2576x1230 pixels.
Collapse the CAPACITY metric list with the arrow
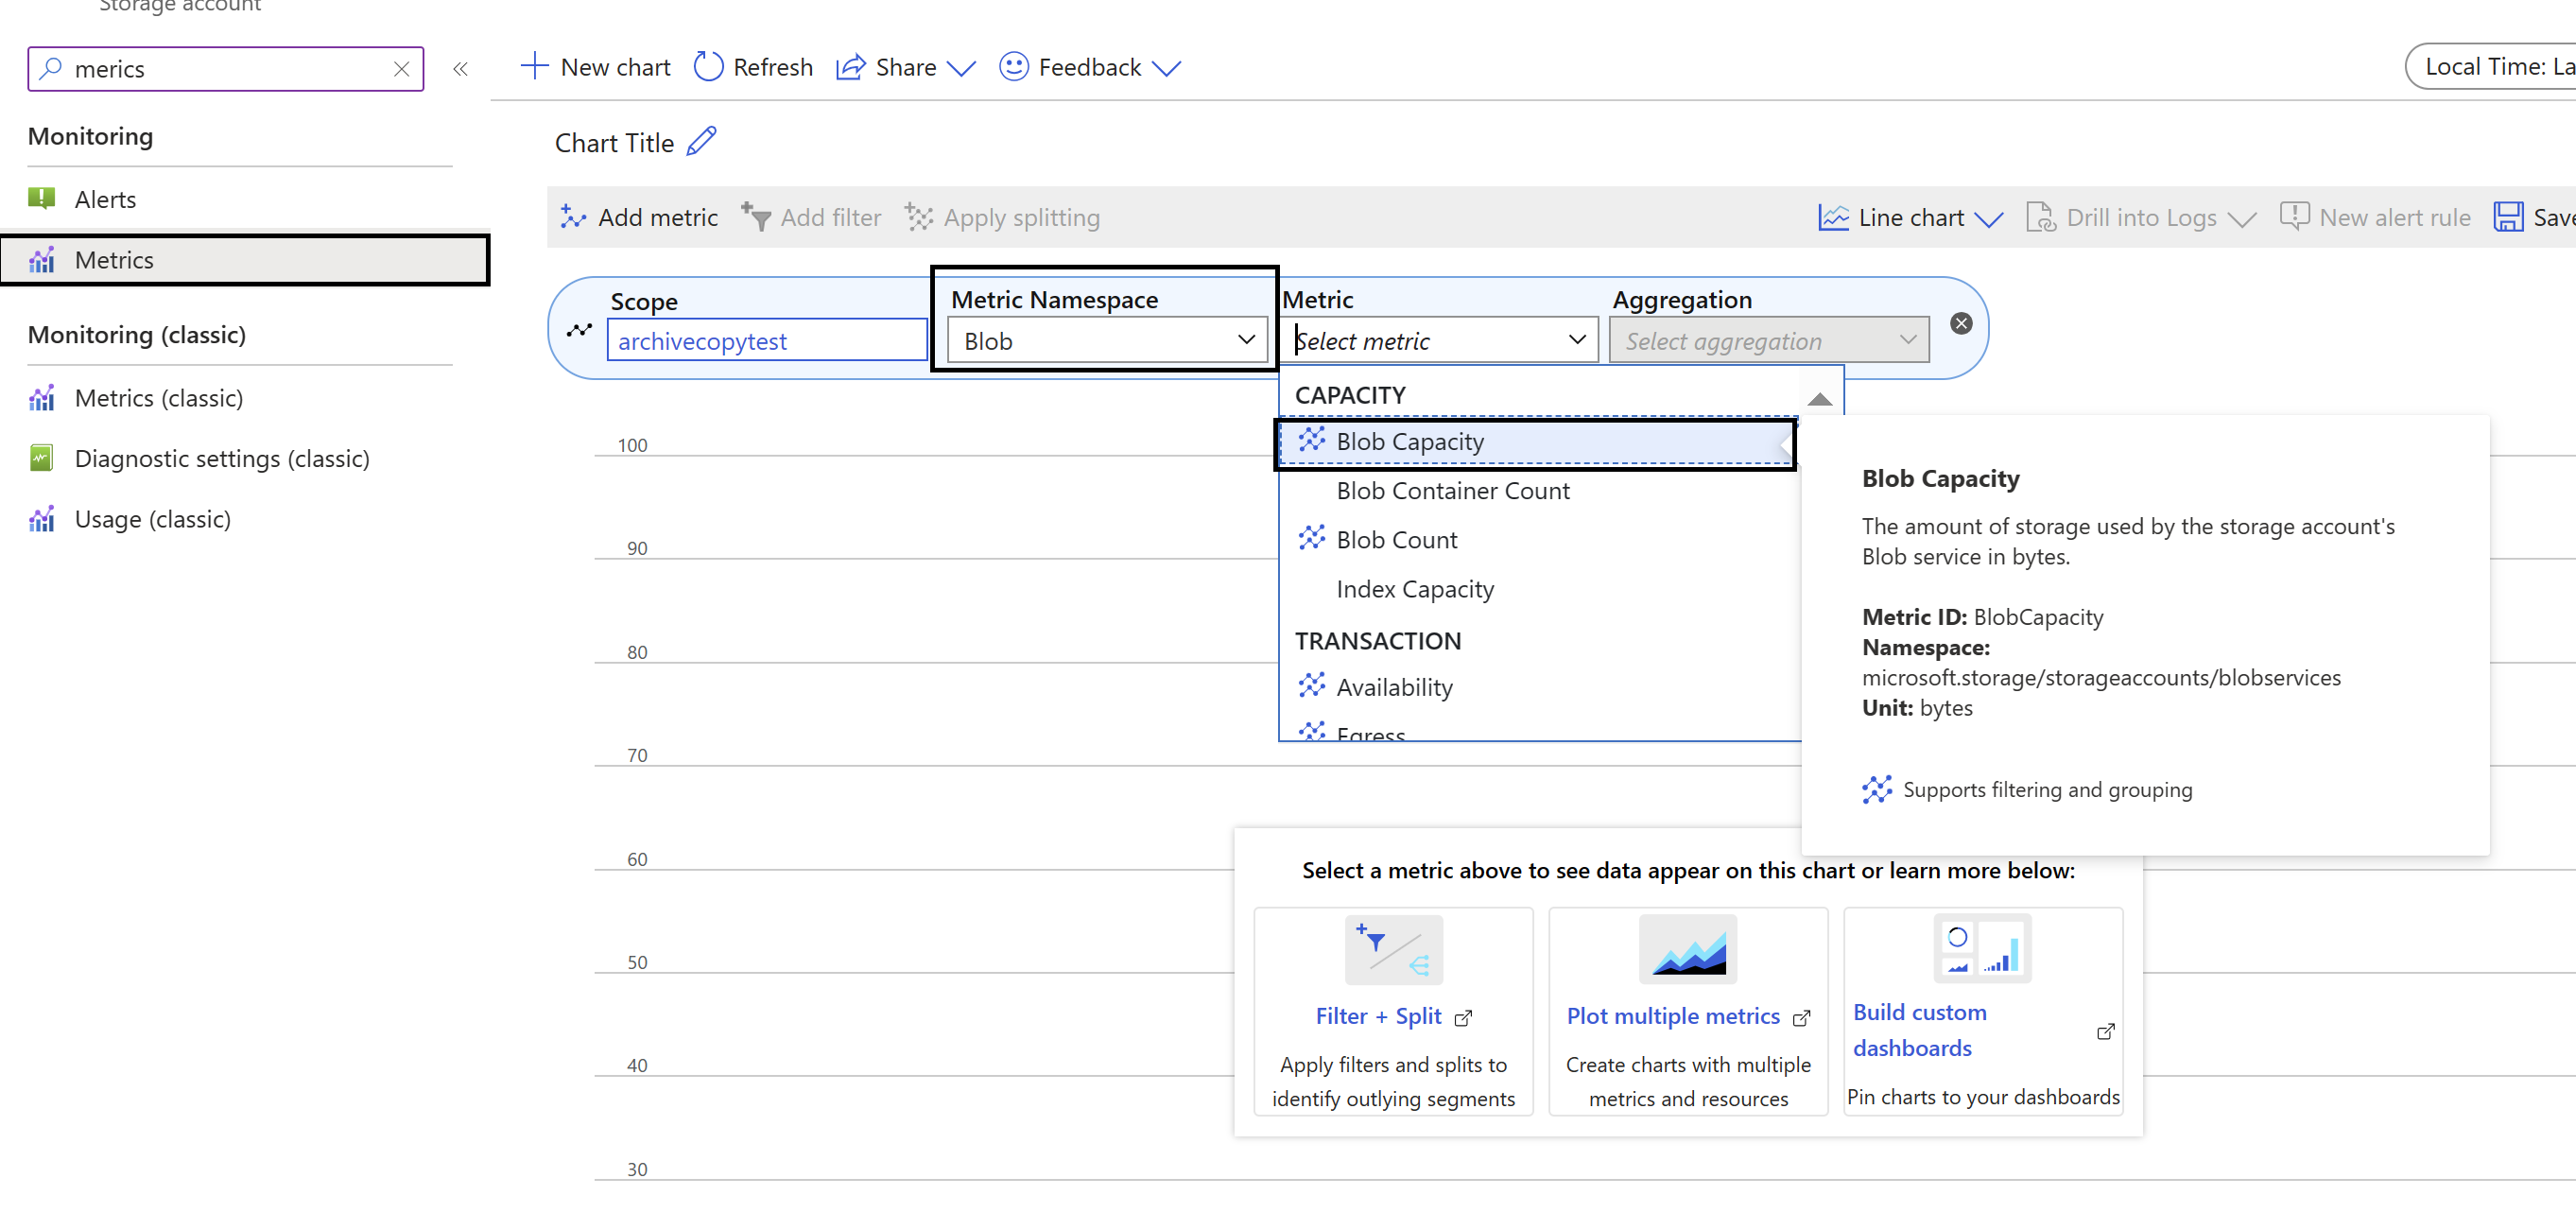click(x=1820, y=399)
